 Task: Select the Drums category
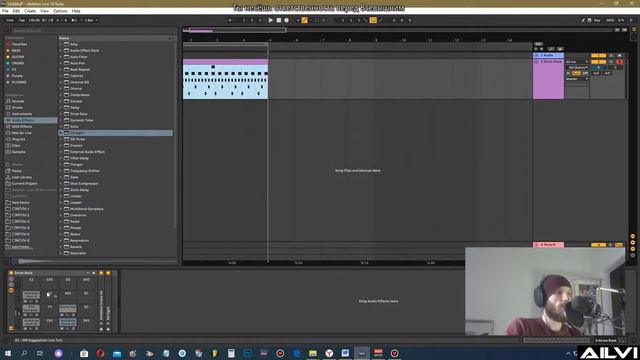17,108
